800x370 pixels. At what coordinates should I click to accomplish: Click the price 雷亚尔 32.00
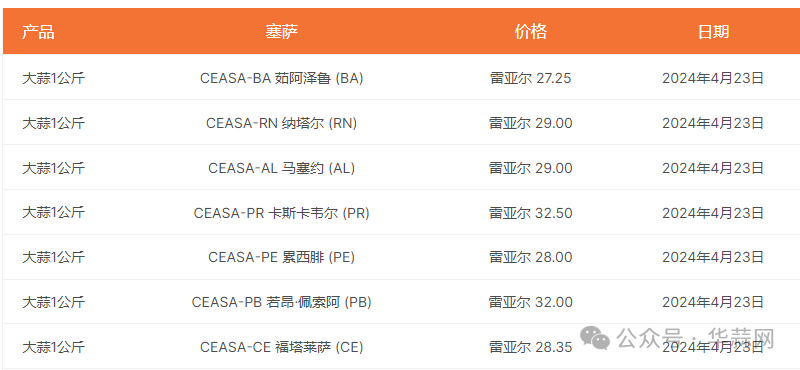[x=530, y=302]
